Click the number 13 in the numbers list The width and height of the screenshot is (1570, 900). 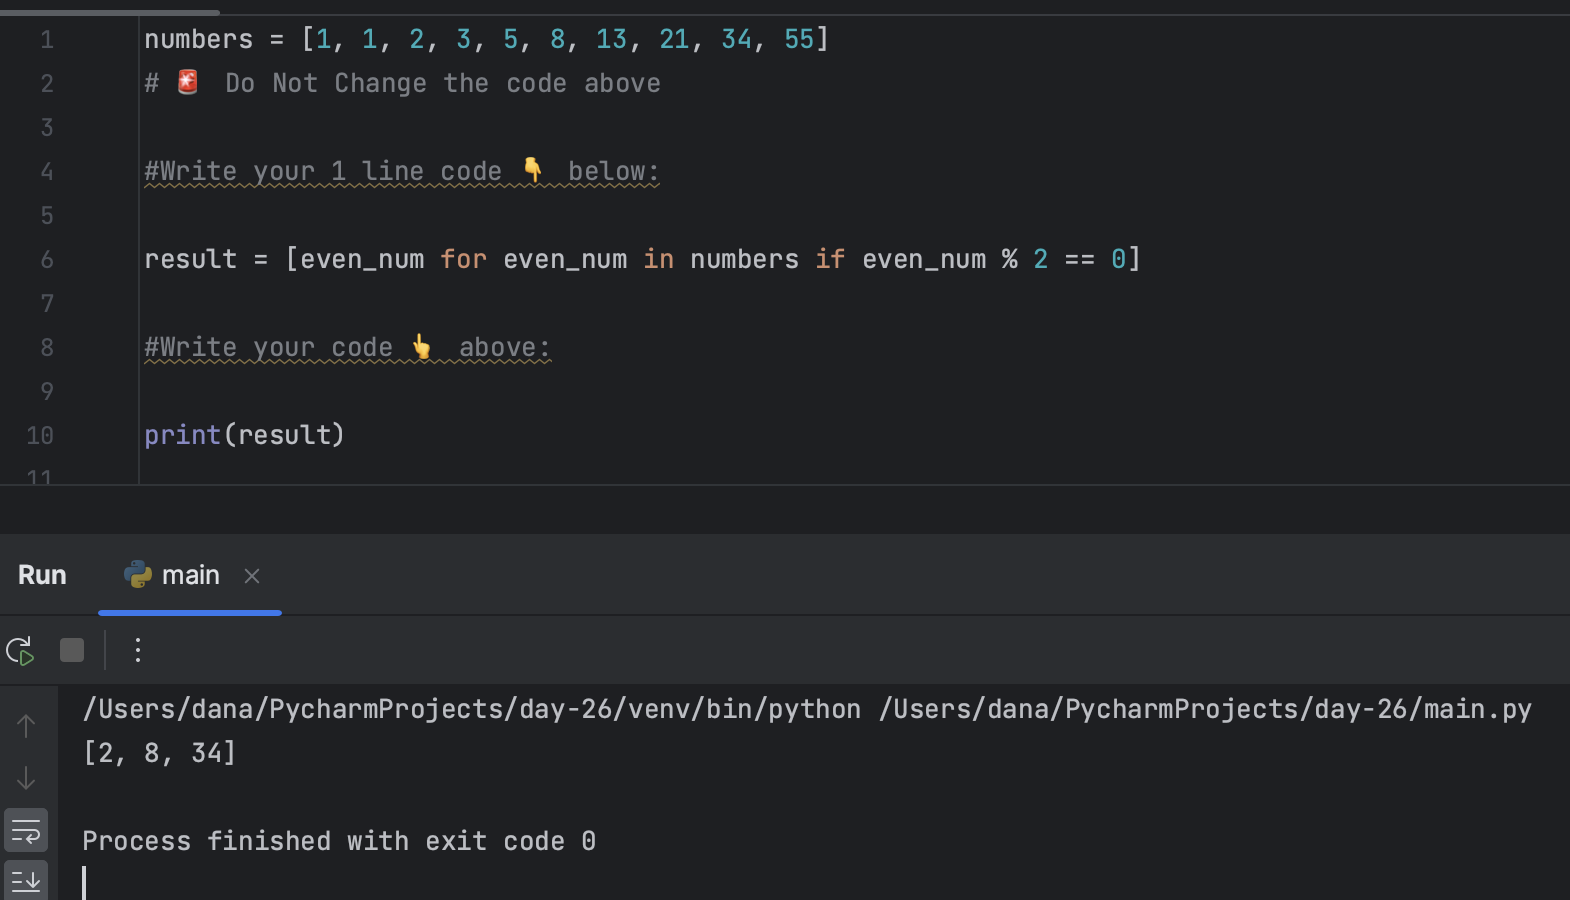611,39
